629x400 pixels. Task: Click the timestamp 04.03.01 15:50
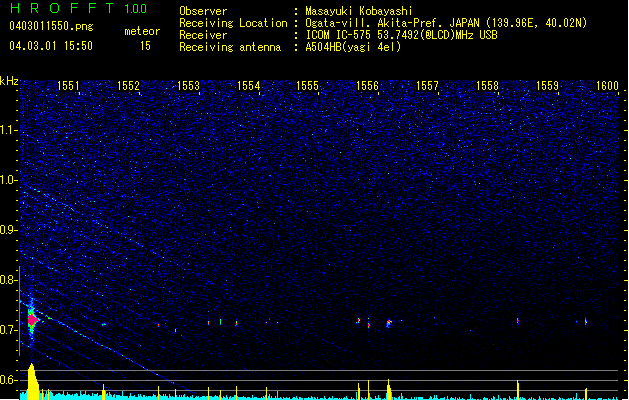click(x=51, y=46)
